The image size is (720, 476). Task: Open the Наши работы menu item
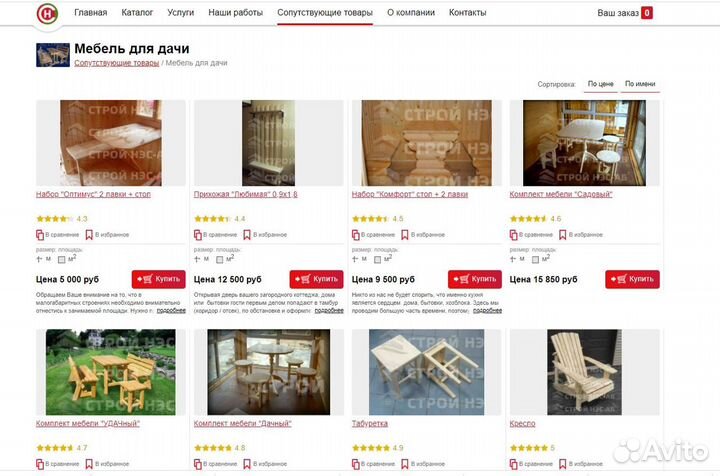coord(236,13)
